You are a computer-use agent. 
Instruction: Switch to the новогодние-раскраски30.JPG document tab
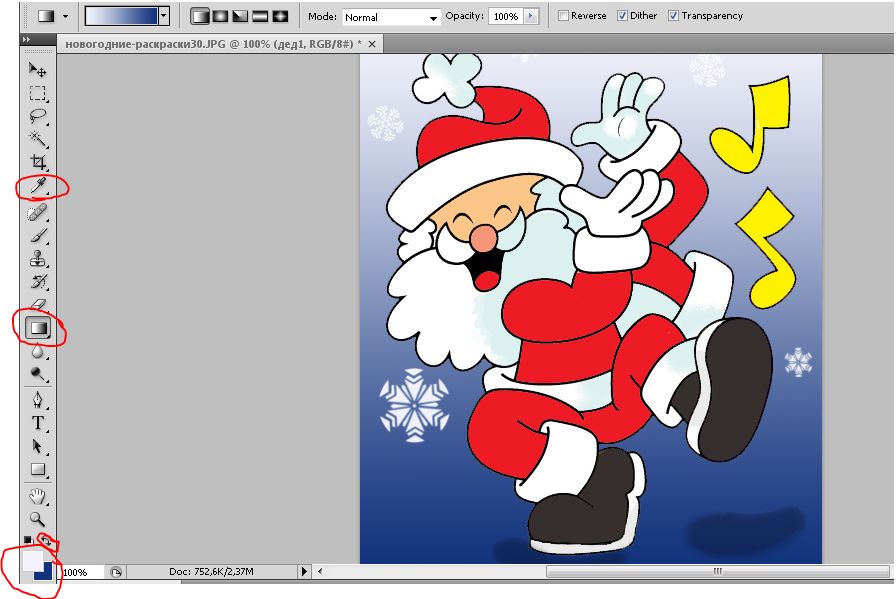click(x=213, y=44)
